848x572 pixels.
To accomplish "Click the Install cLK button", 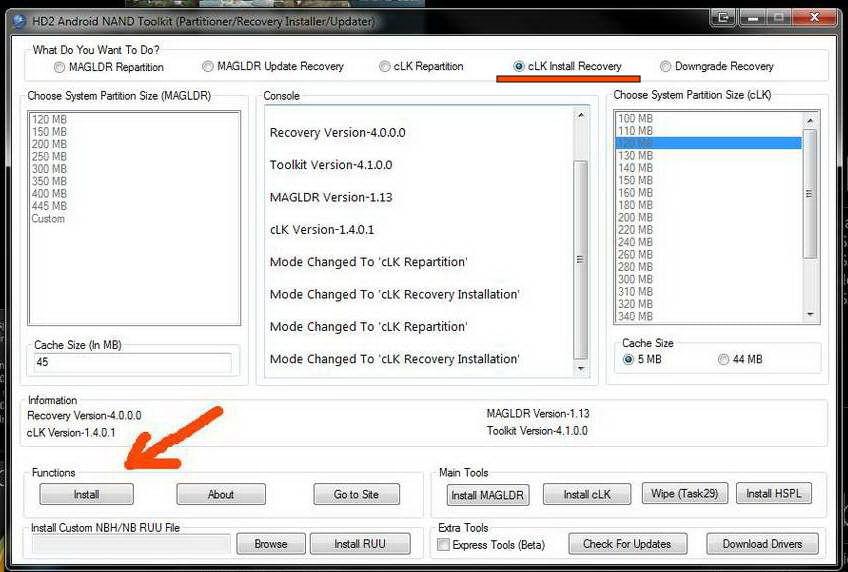I will pyautogui.click(x=587, y=494).
